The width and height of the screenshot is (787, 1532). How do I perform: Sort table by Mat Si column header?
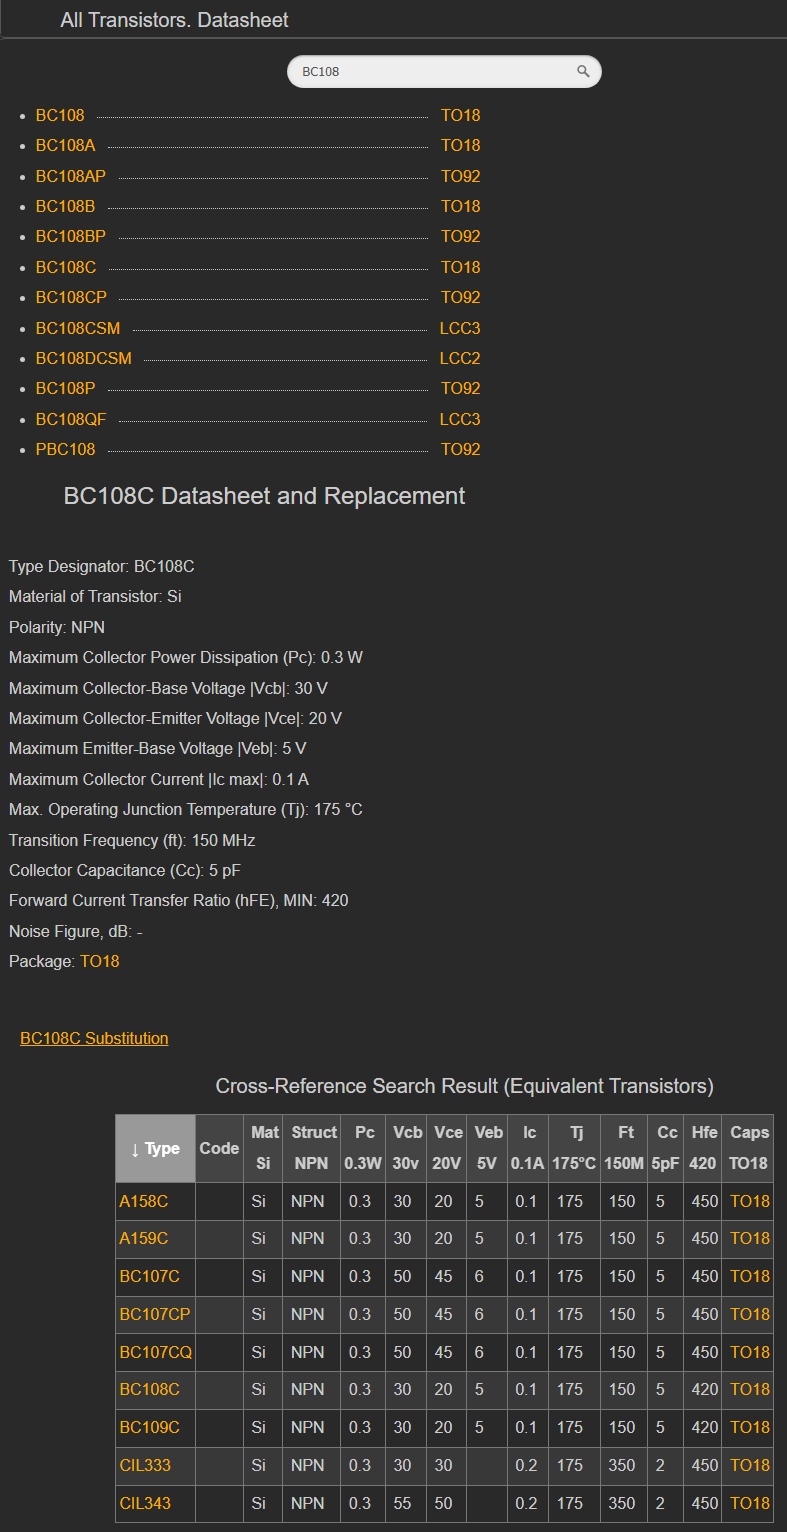point(265,1149)
